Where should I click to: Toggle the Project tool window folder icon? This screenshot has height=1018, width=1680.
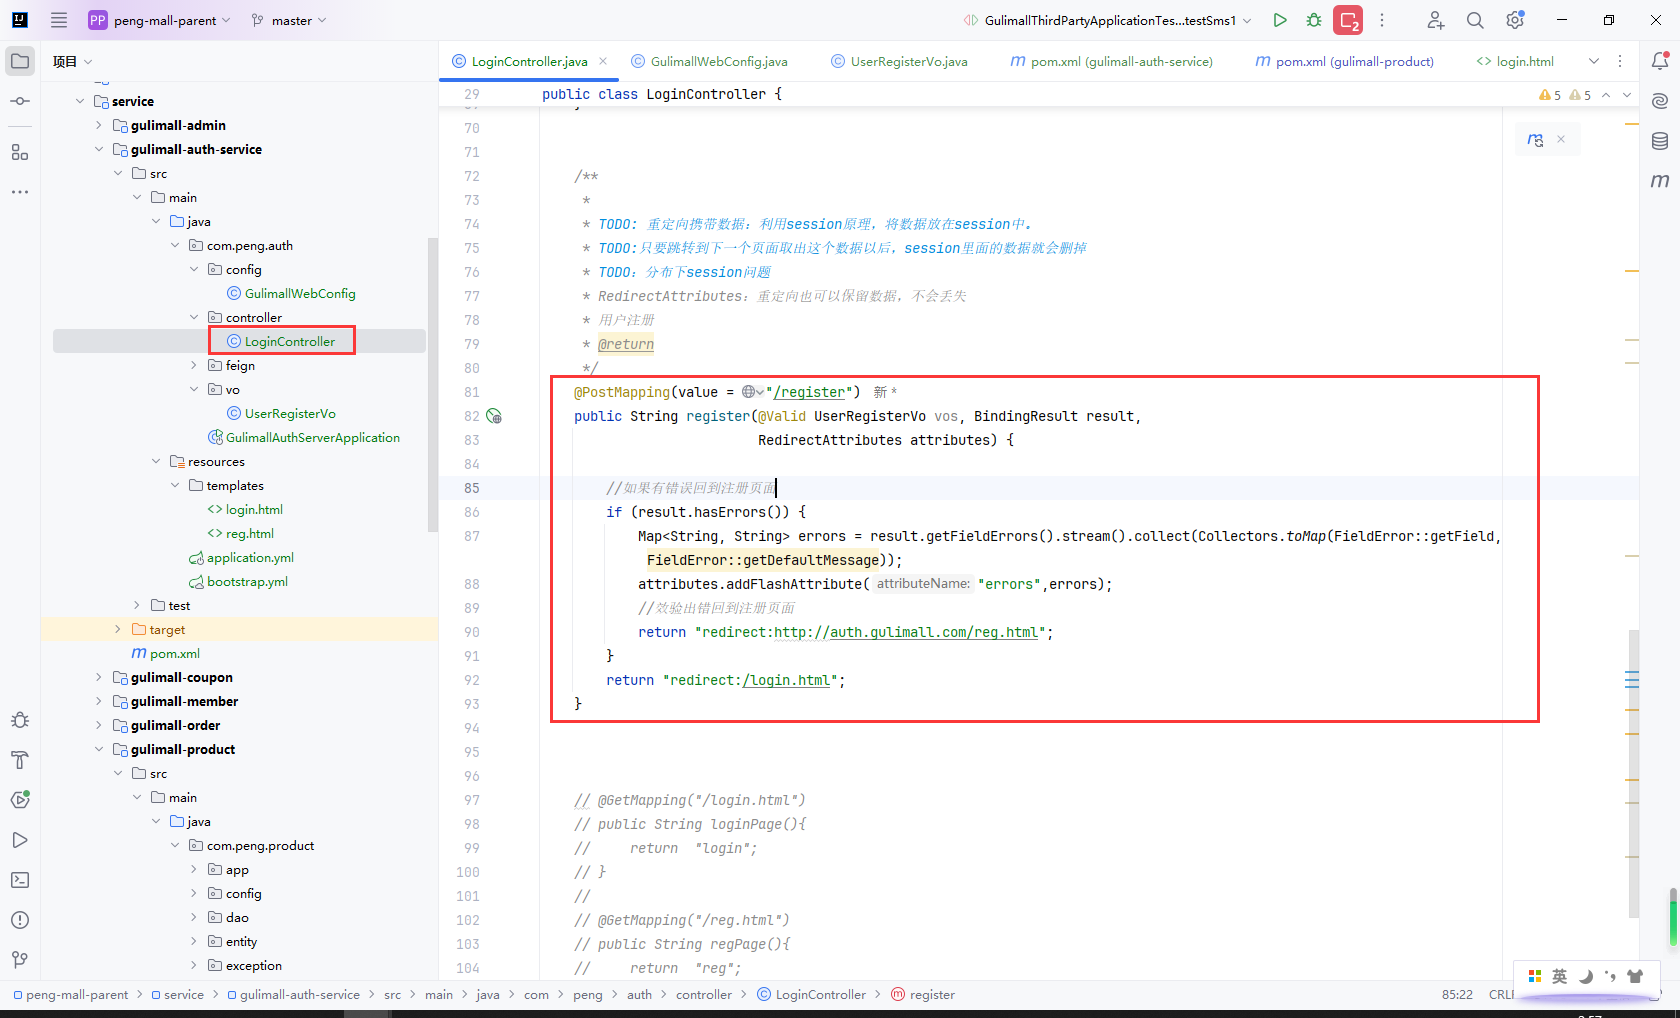click(20, 61)
